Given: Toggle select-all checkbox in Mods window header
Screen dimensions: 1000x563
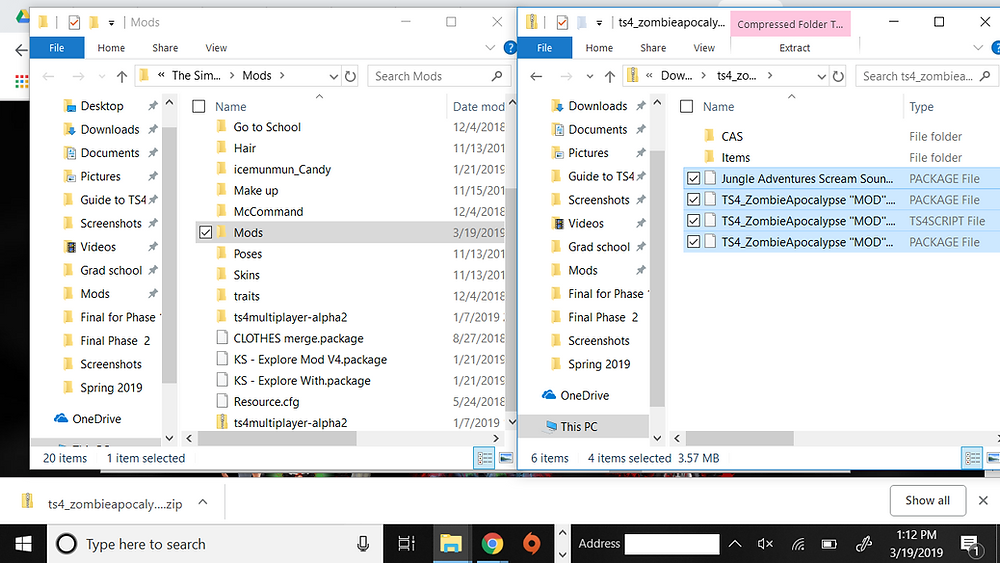Looking at the screenshot, I should [x=199, y=106].
